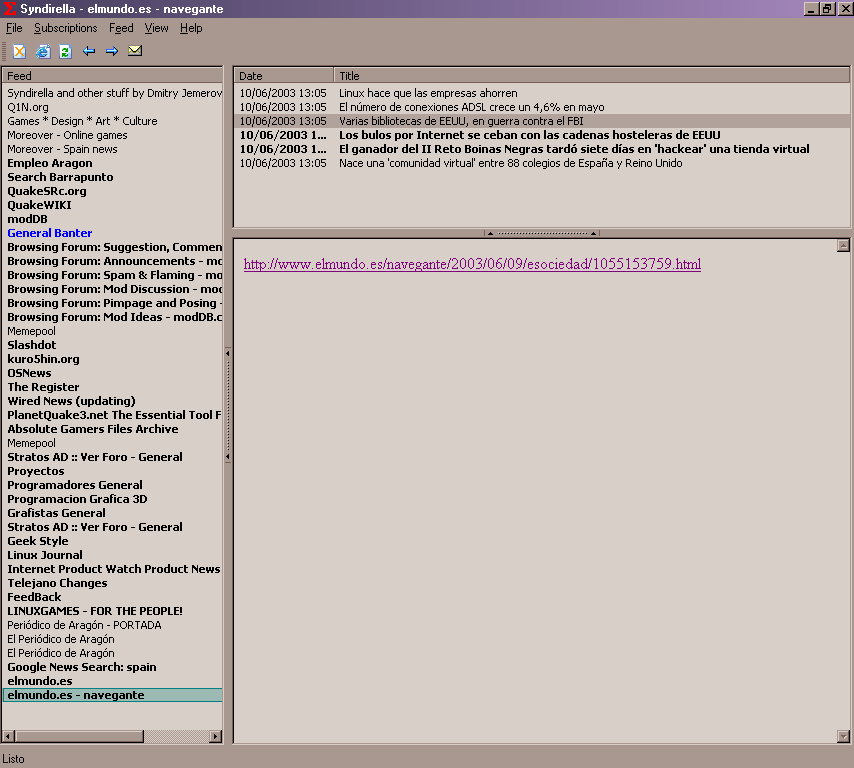Select Programacion Grafica 3D feed

tap(113, 499)
